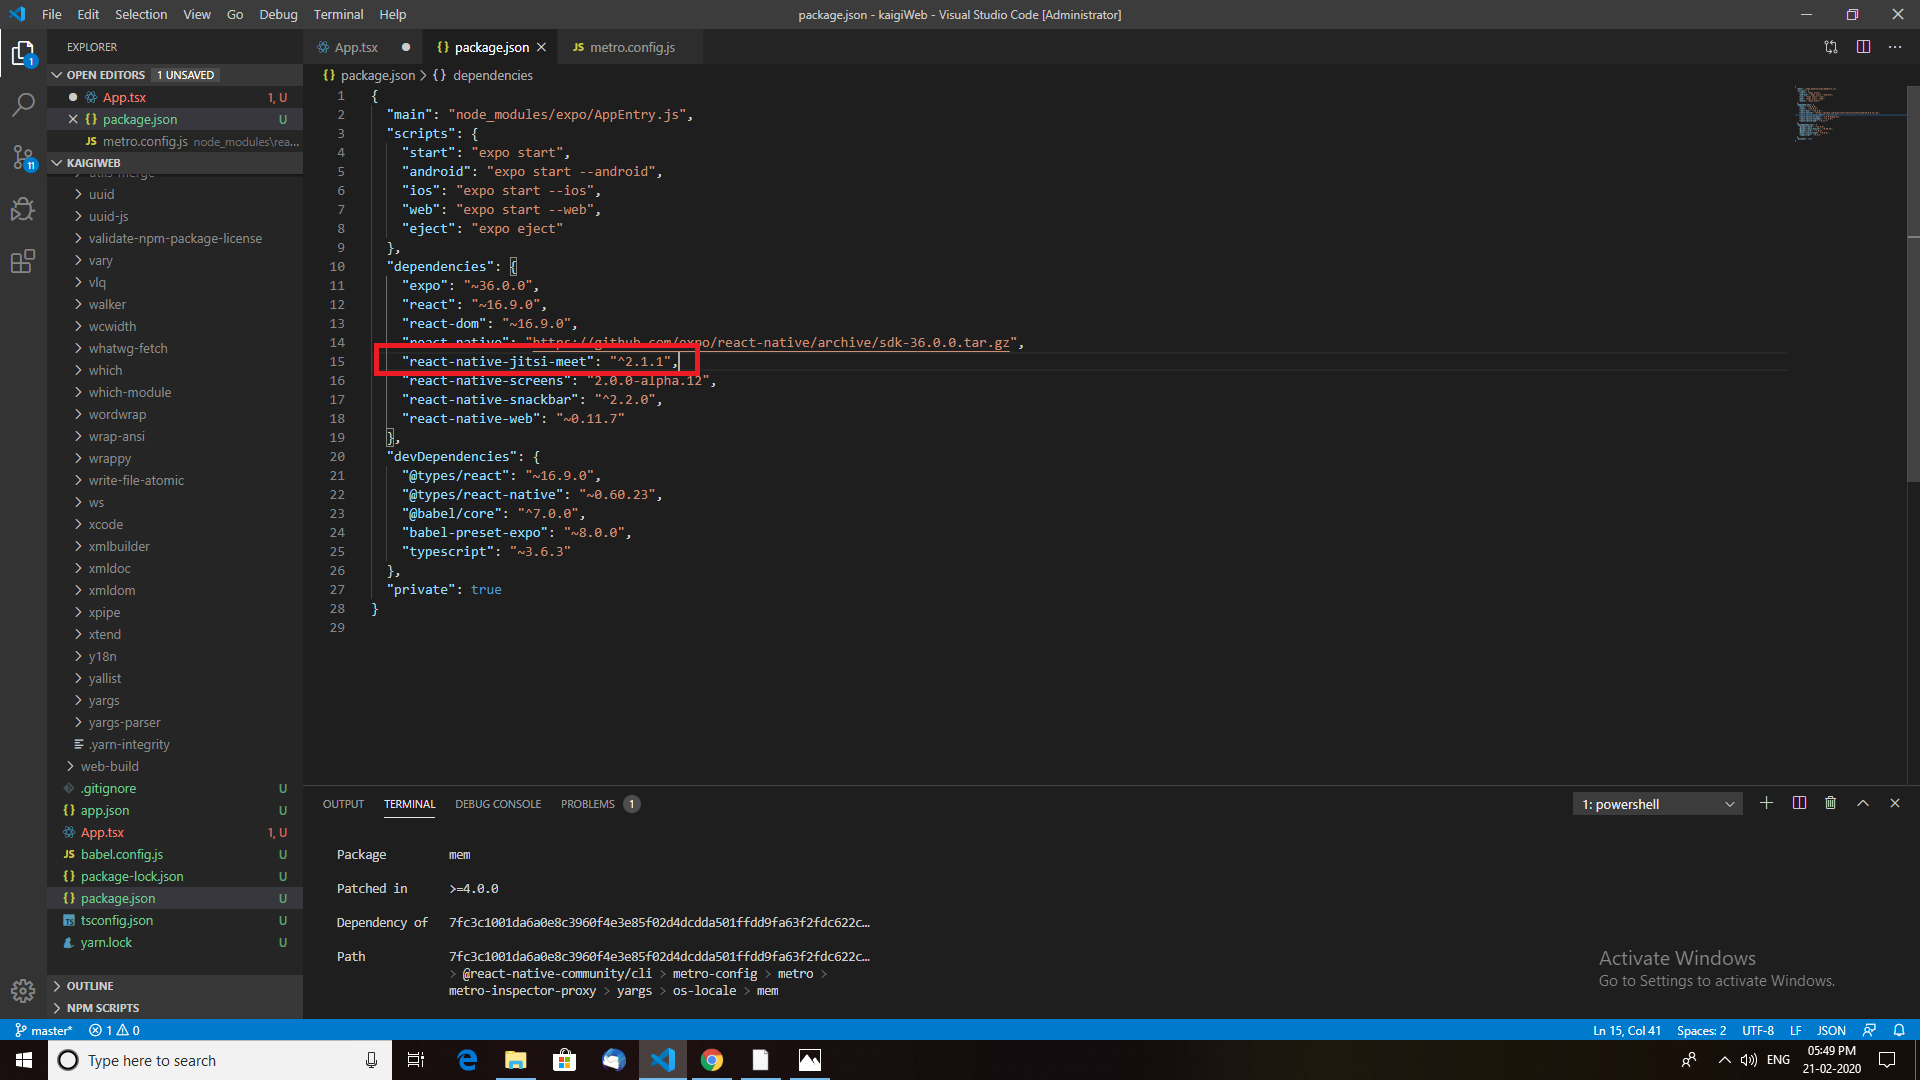The image size is (1920, 1080).
Task: Open the Source Control view
Action: (x=23, y=157)
